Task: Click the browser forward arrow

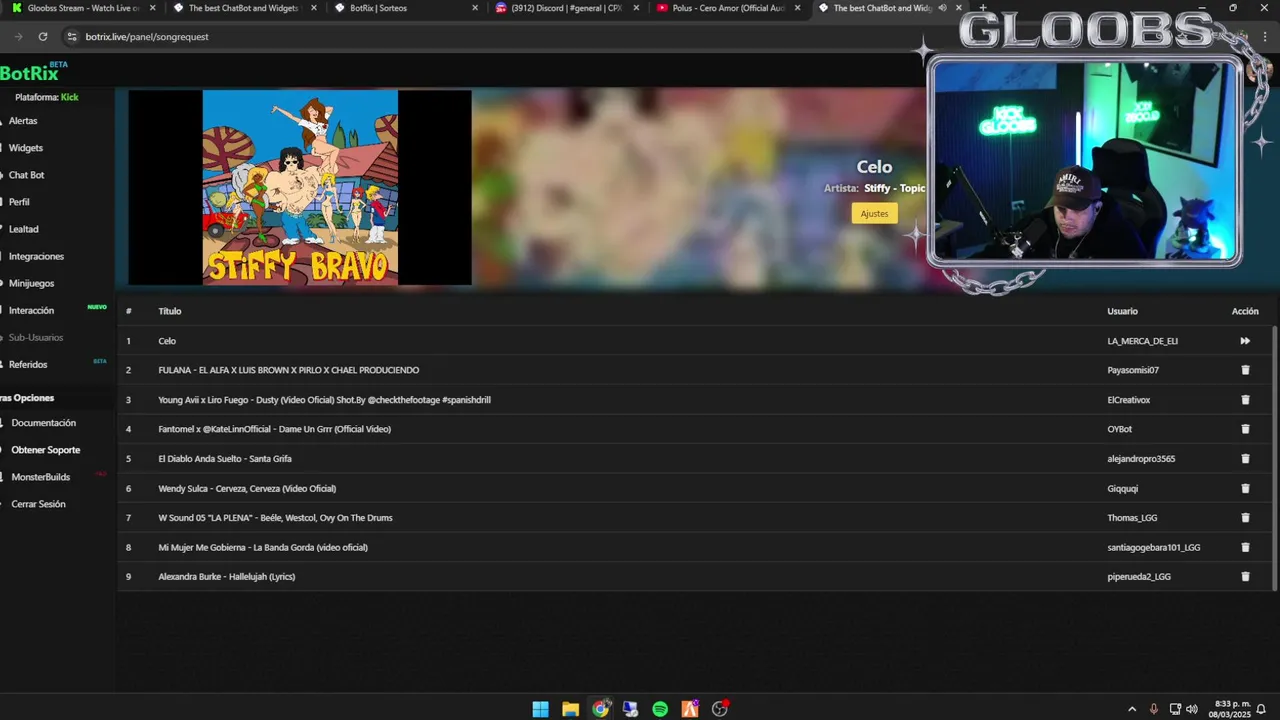Action: pyautogui.click(x=18, y=36)
